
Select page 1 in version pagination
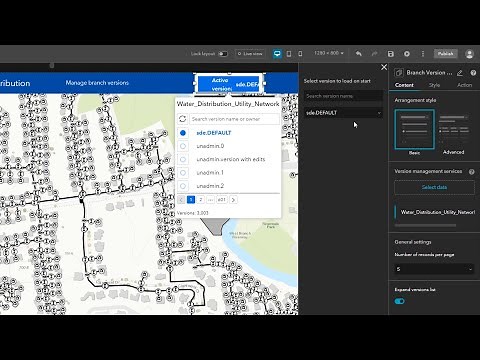coord(191,200)
